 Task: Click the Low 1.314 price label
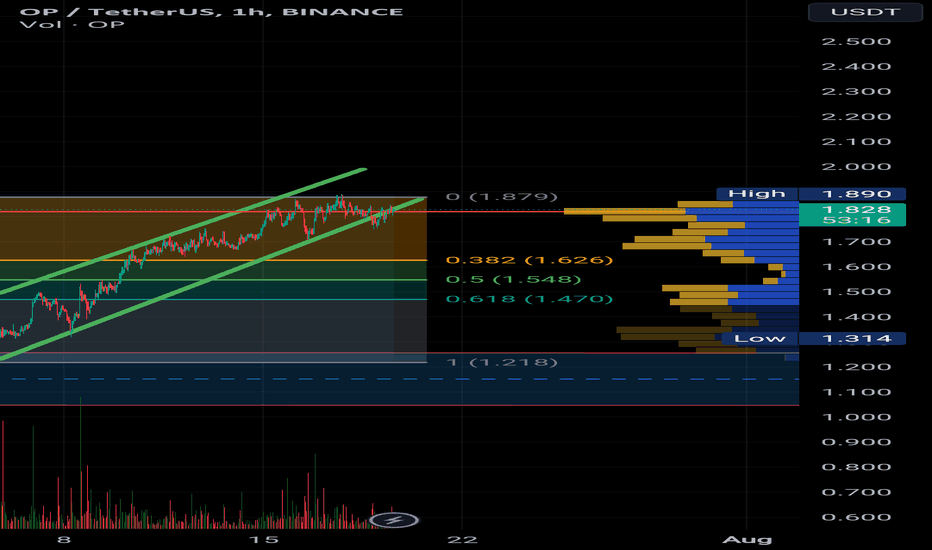coord(813,338)
